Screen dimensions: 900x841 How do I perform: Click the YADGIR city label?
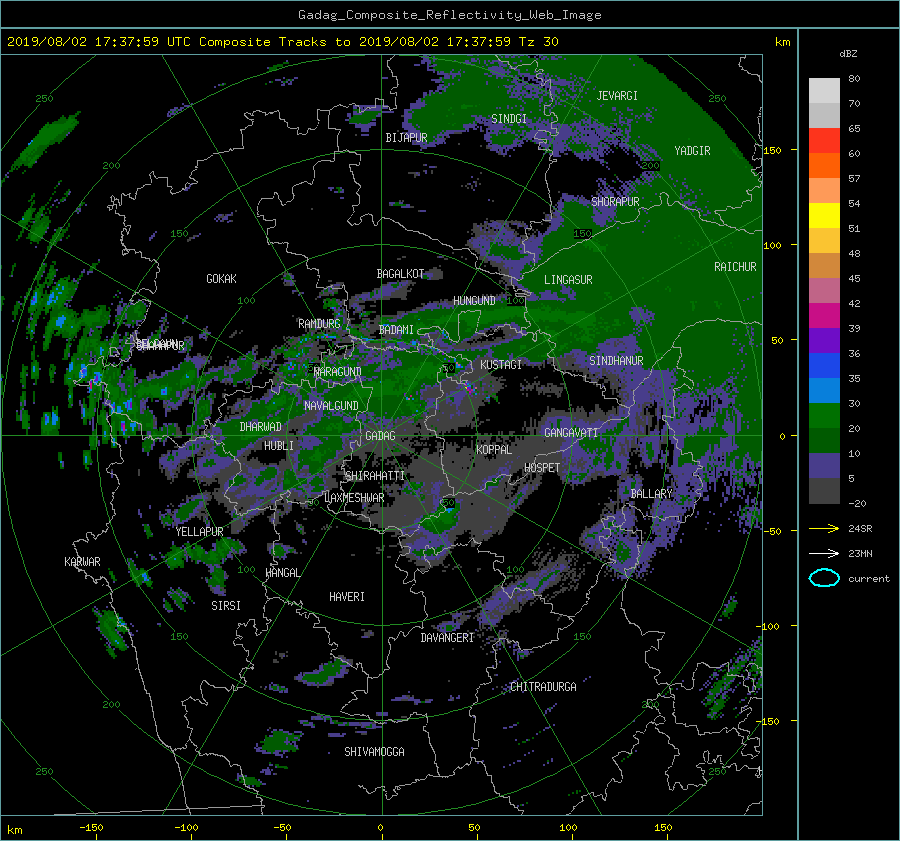692,151
